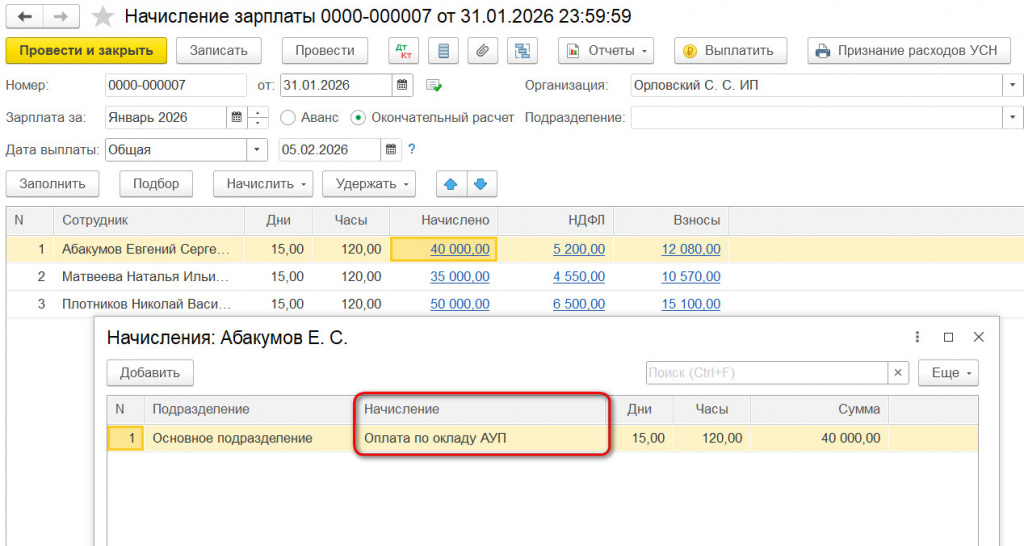
Task: Move the selected row down
Action: click(x=481, y=184)
